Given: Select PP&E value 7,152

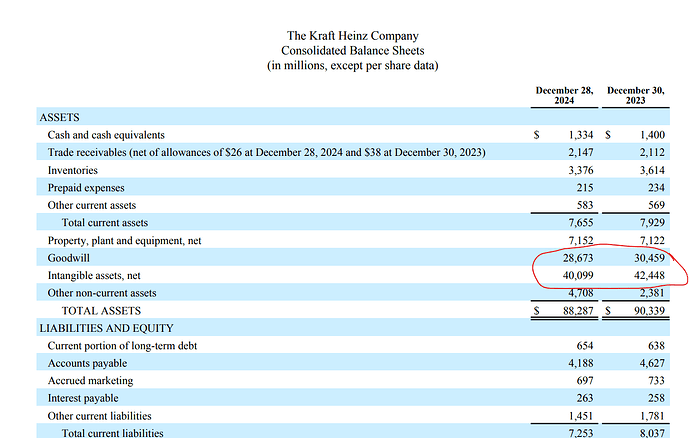Looking at the screenshot, I should (x=580, y=240).
